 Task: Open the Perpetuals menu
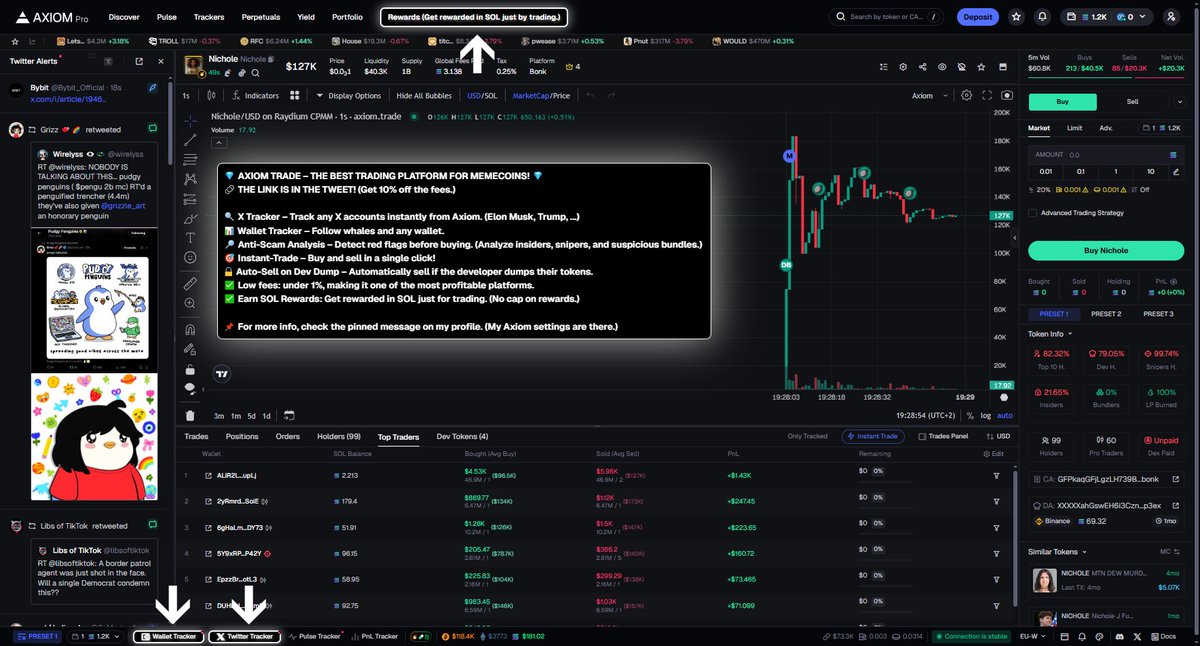tap(261, 17)
